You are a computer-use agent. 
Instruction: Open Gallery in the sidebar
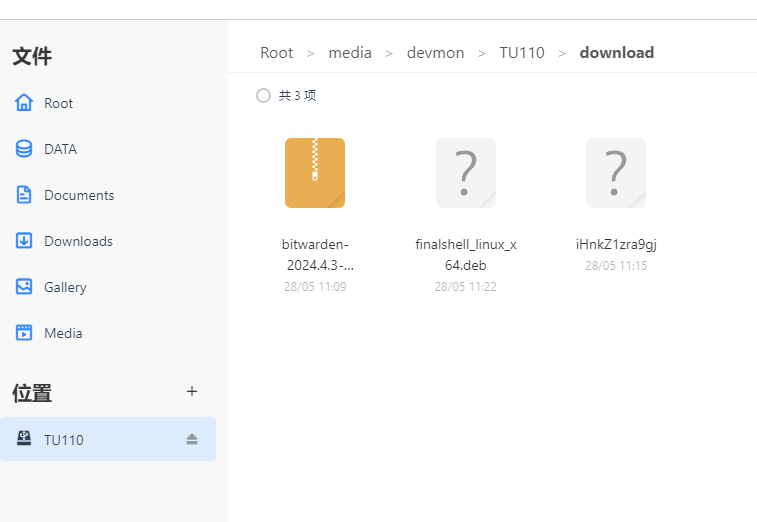pos(65,287)
